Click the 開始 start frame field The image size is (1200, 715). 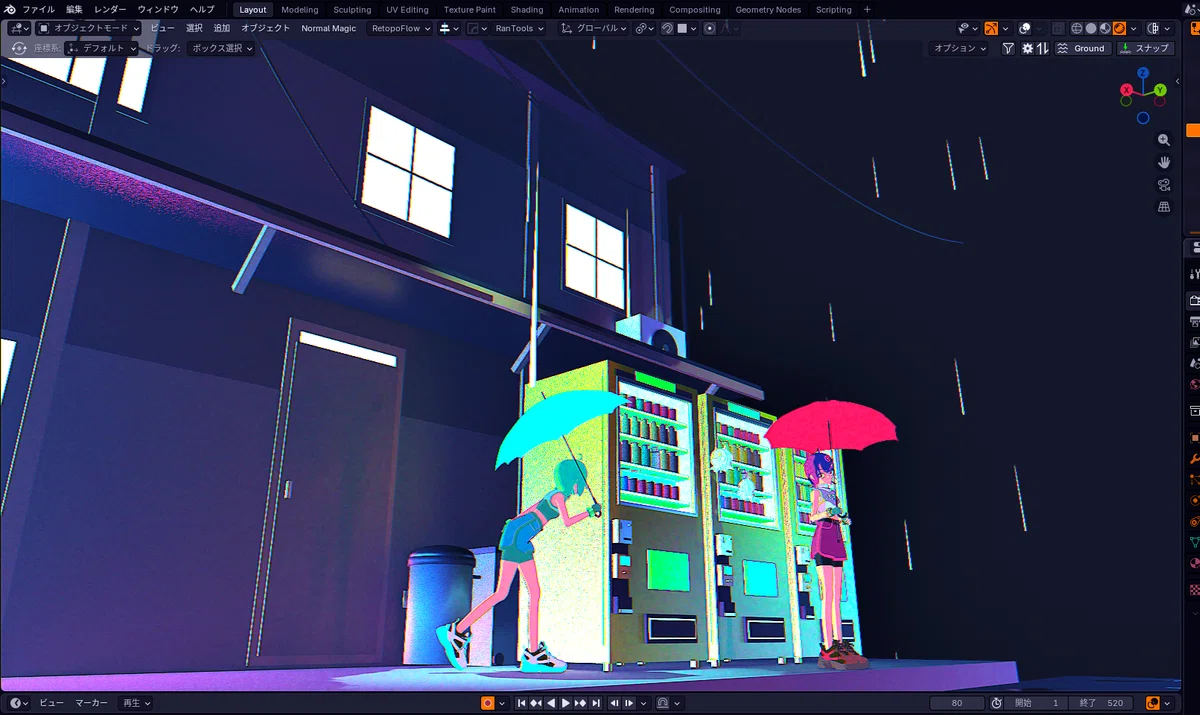pos(1037,703)
